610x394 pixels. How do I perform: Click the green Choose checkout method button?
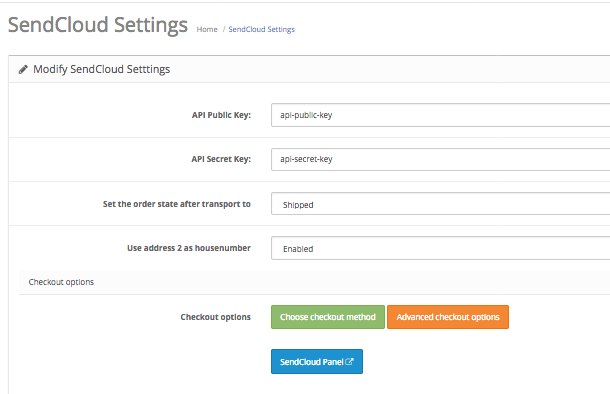[x=328, y=317]
